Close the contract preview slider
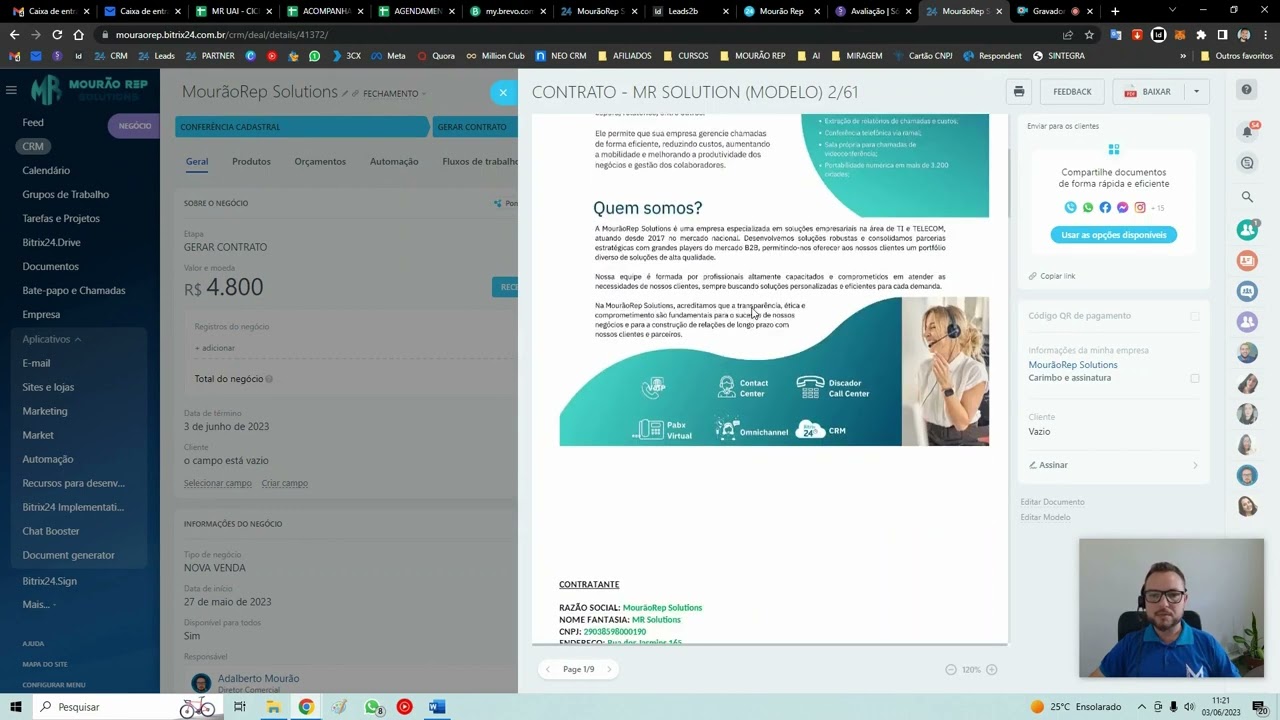This screenshot has height=720, width=1280. [x=503, y=92]
